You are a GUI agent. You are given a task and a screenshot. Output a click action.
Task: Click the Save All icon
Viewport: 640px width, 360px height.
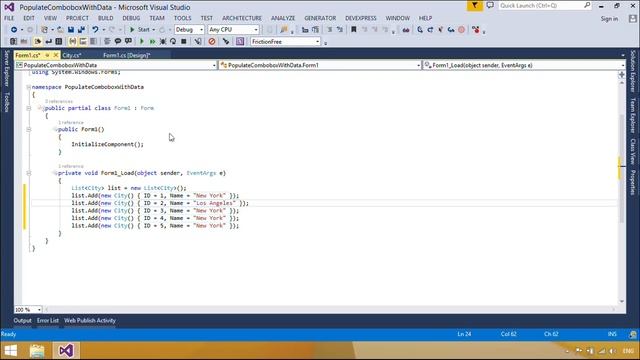coord(81,30)
